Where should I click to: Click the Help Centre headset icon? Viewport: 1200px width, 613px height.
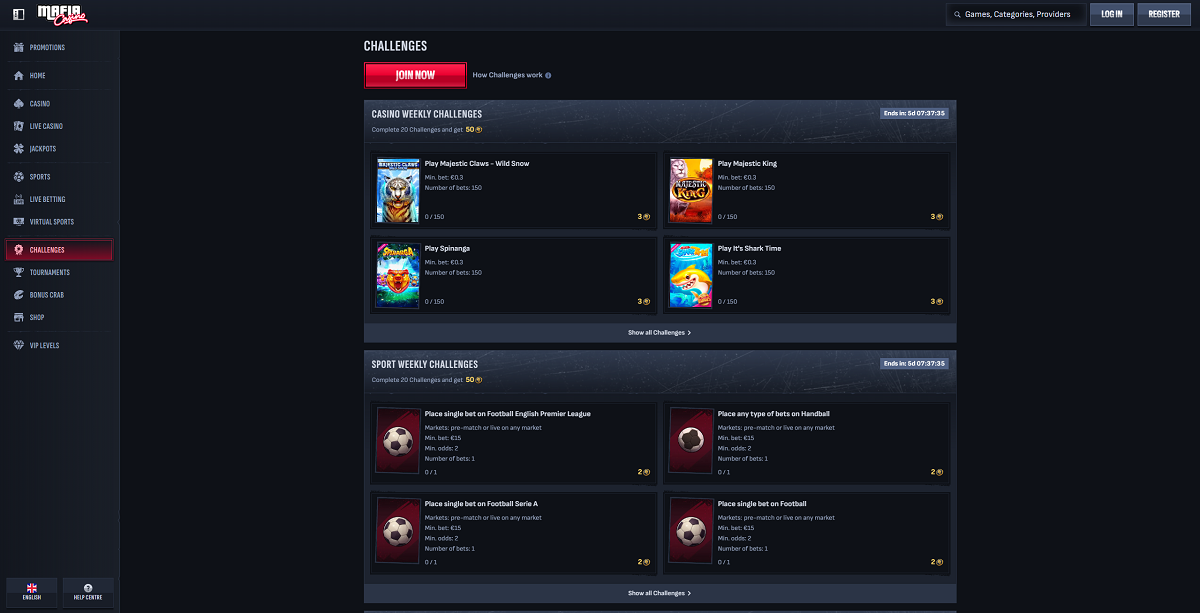tap(88, 587)
